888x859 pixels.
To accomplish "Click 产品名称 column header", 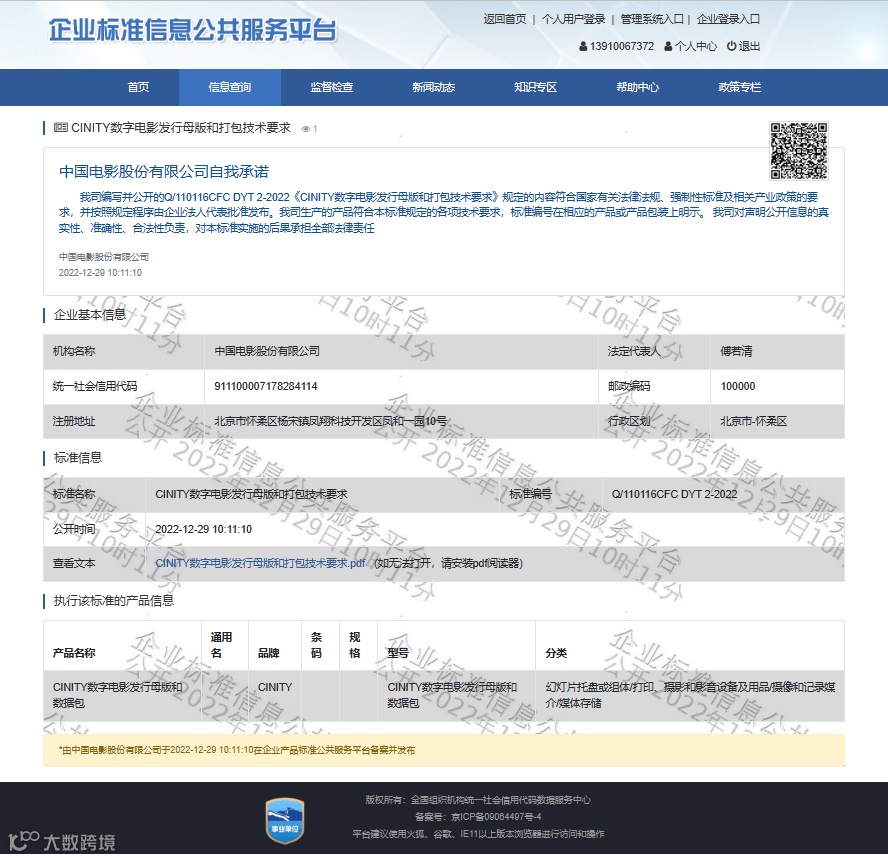I will [74, 653].
